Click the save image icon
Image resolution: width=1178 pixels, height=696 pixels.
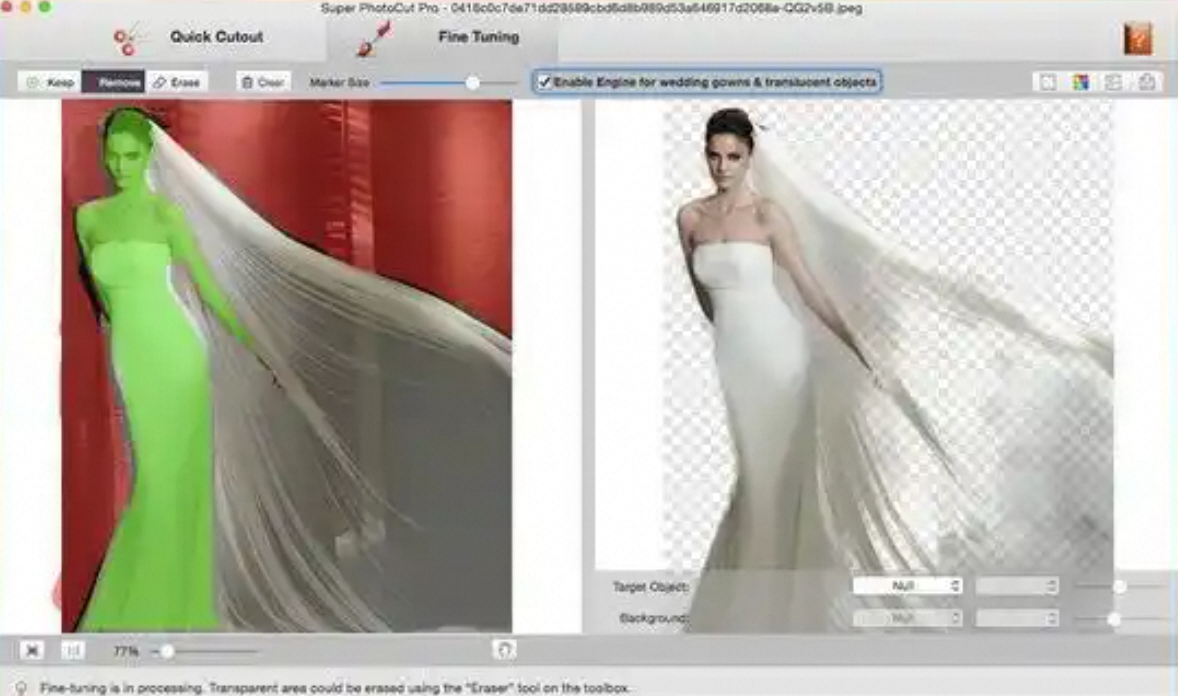[x=1113, y=82]
